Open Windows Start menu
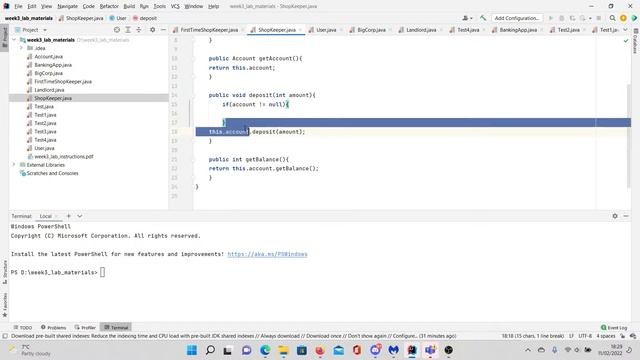Viewport: 640px width, 360px height. (192, 350)
